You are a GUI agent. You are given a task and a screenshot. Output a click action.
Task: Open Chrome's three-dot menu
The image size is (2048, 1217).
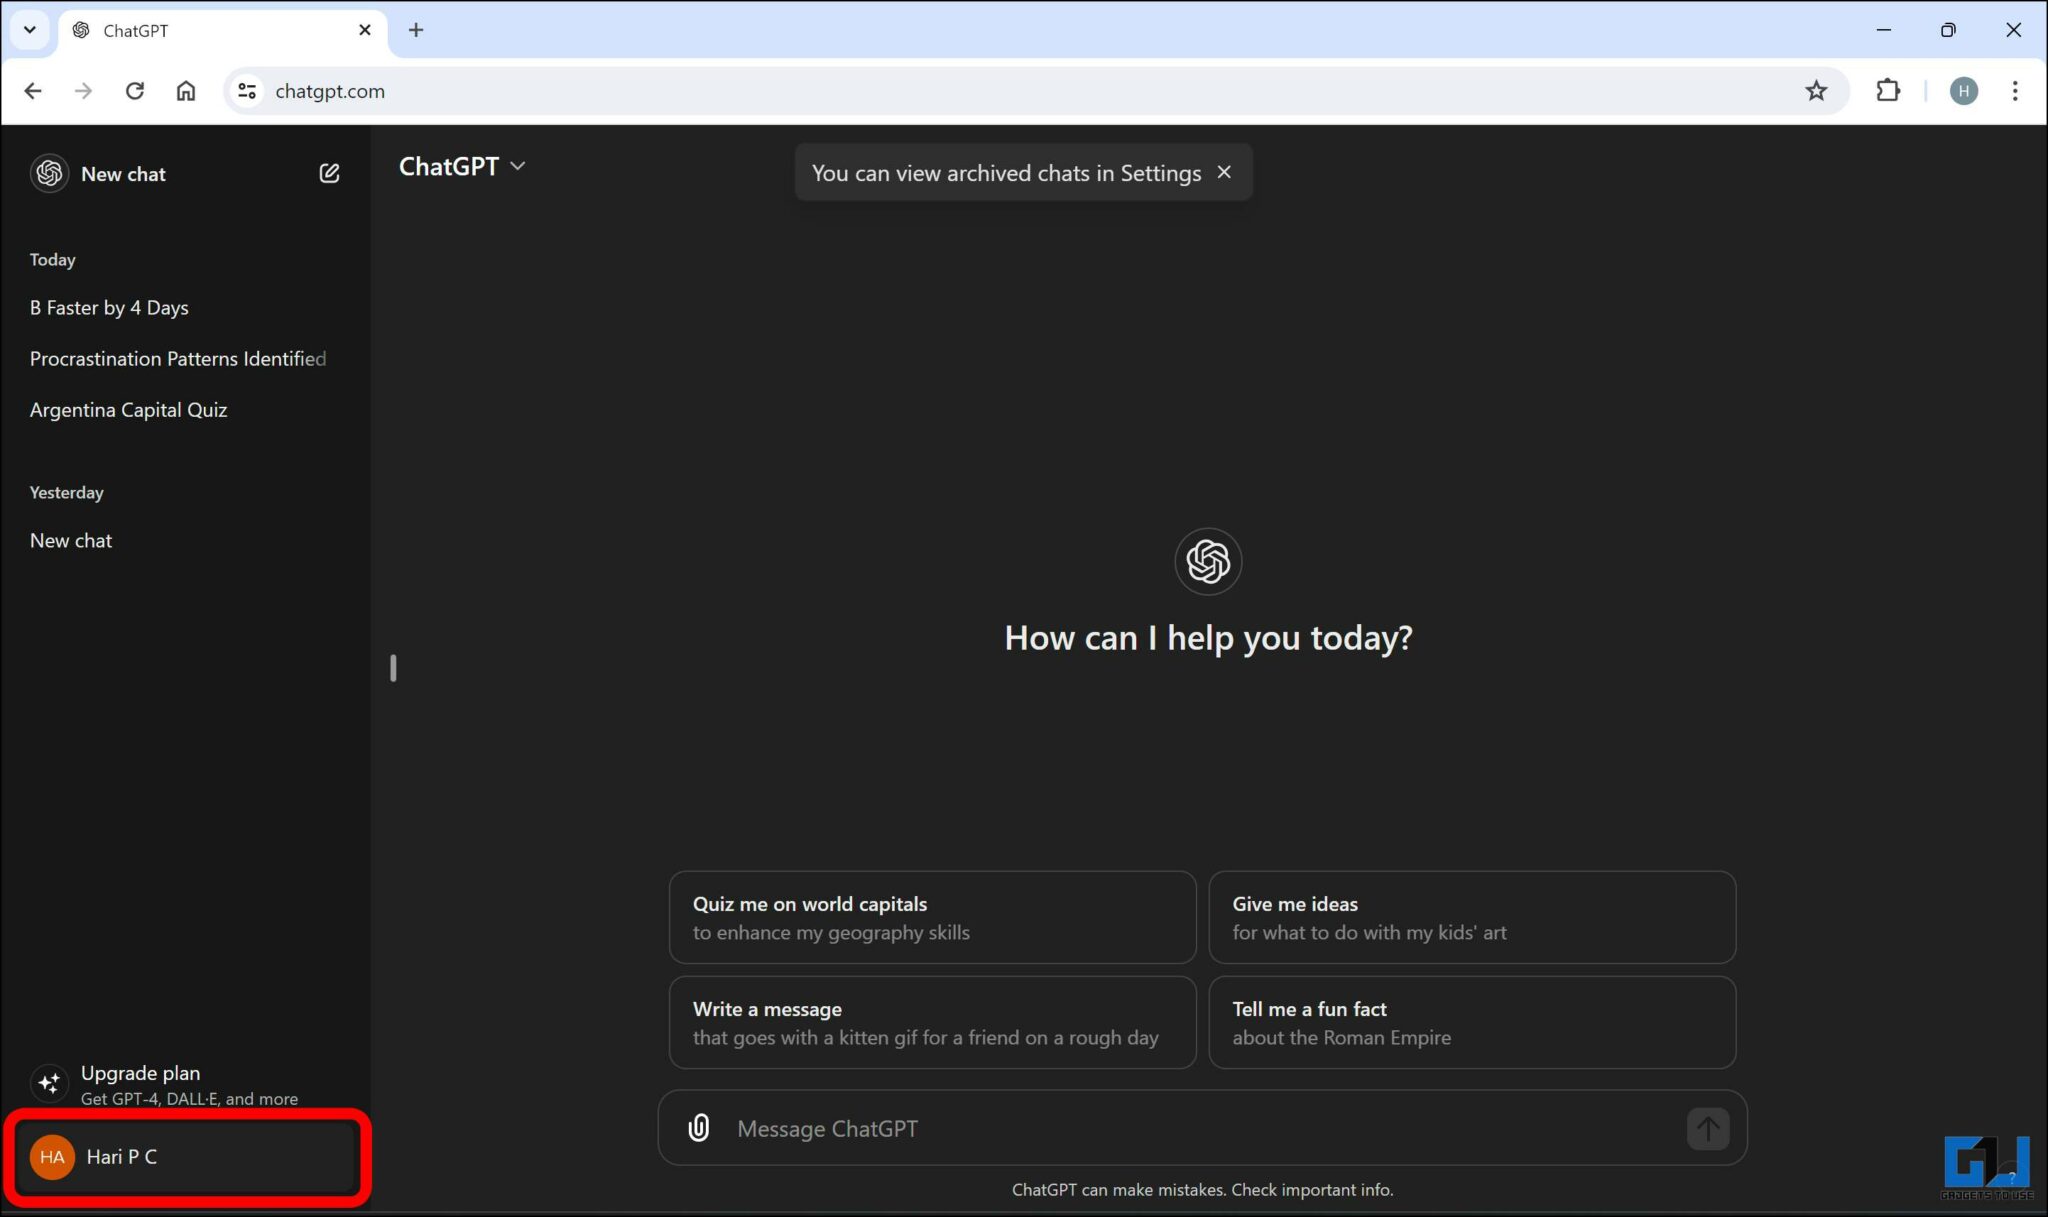(2016, 90)
